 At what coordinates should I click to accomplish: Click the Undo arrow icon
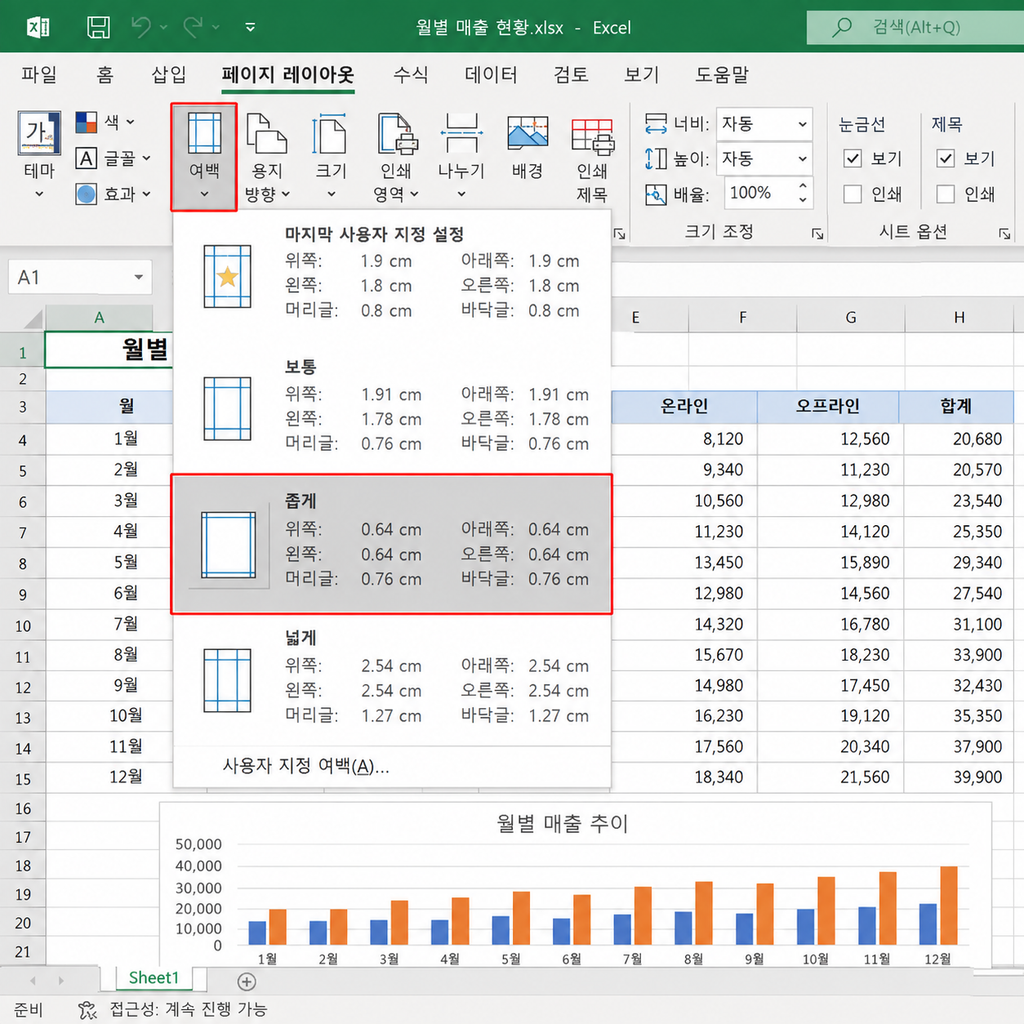tap(141, 27)
